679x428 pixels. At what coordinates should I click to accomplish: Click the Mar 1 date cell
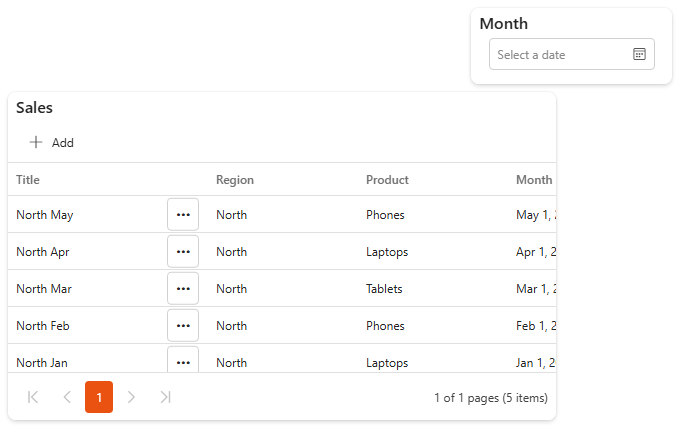pos(536,289)
